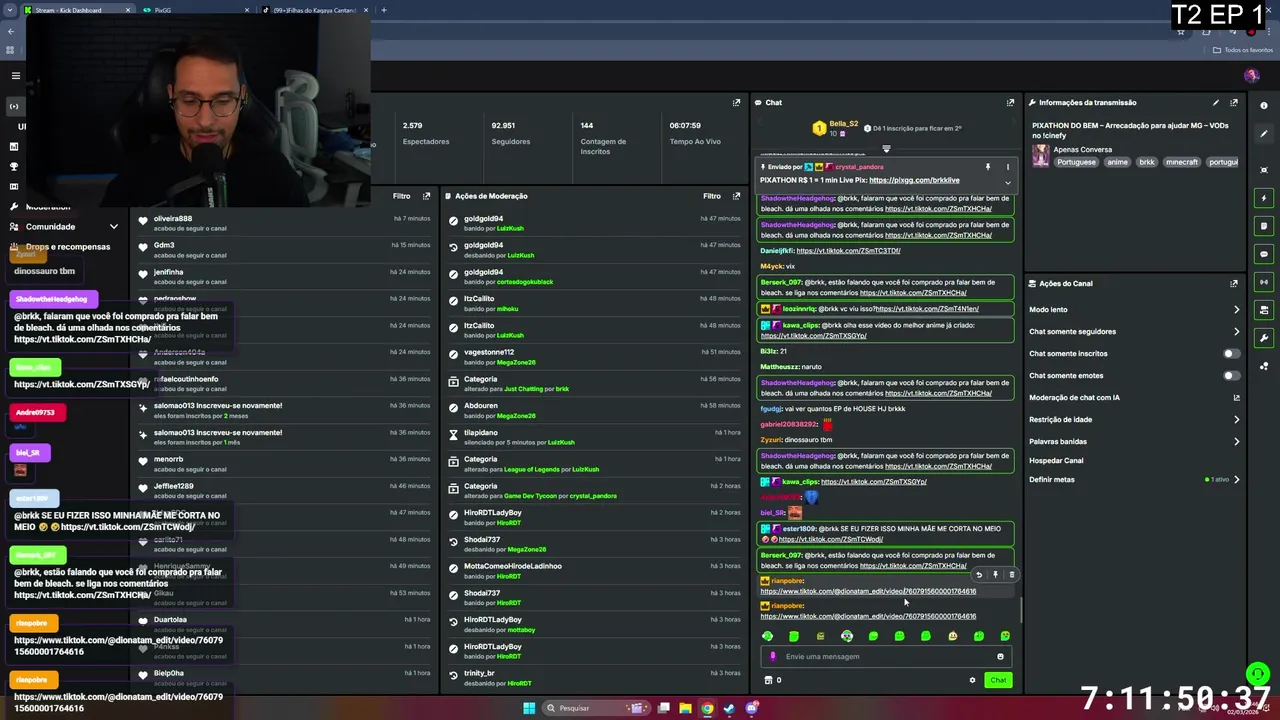
Task: Click into Envie uma mensagem field
Action: (885, 657)
